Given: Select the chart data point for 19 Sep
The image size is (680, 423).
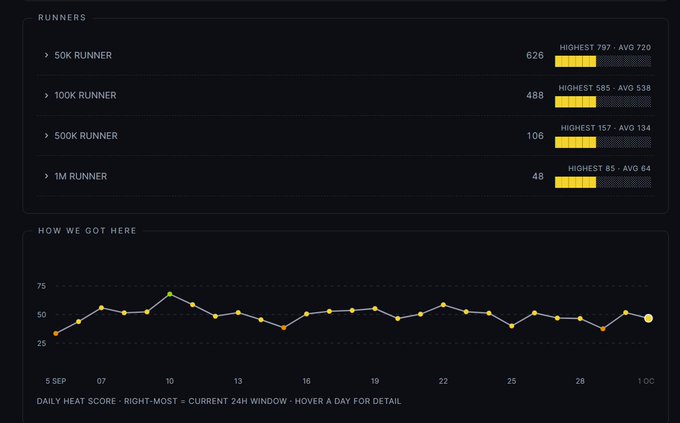Looking at the screenshot, I should [x=375, y=309].
